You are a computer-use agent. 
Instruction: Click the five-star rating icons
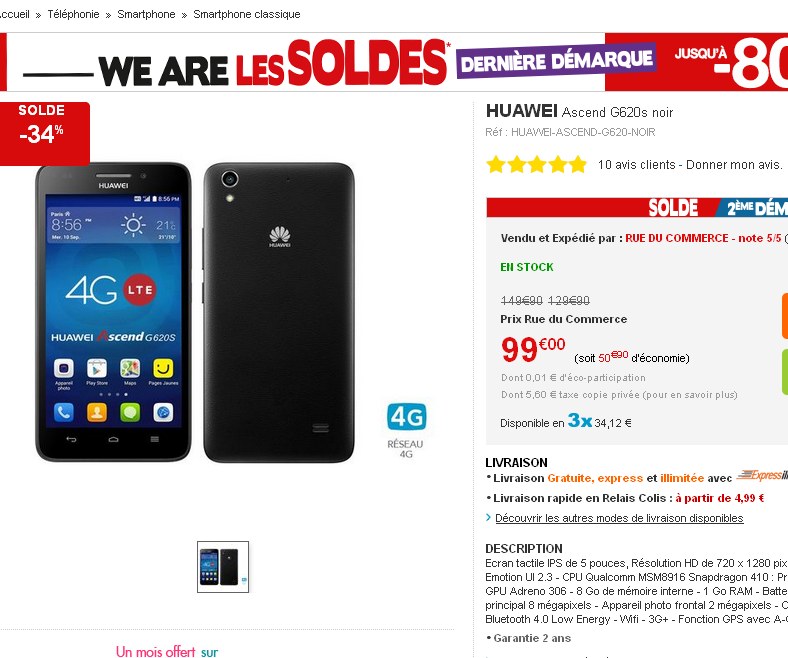pyautogui.click(x=537, y=164)
